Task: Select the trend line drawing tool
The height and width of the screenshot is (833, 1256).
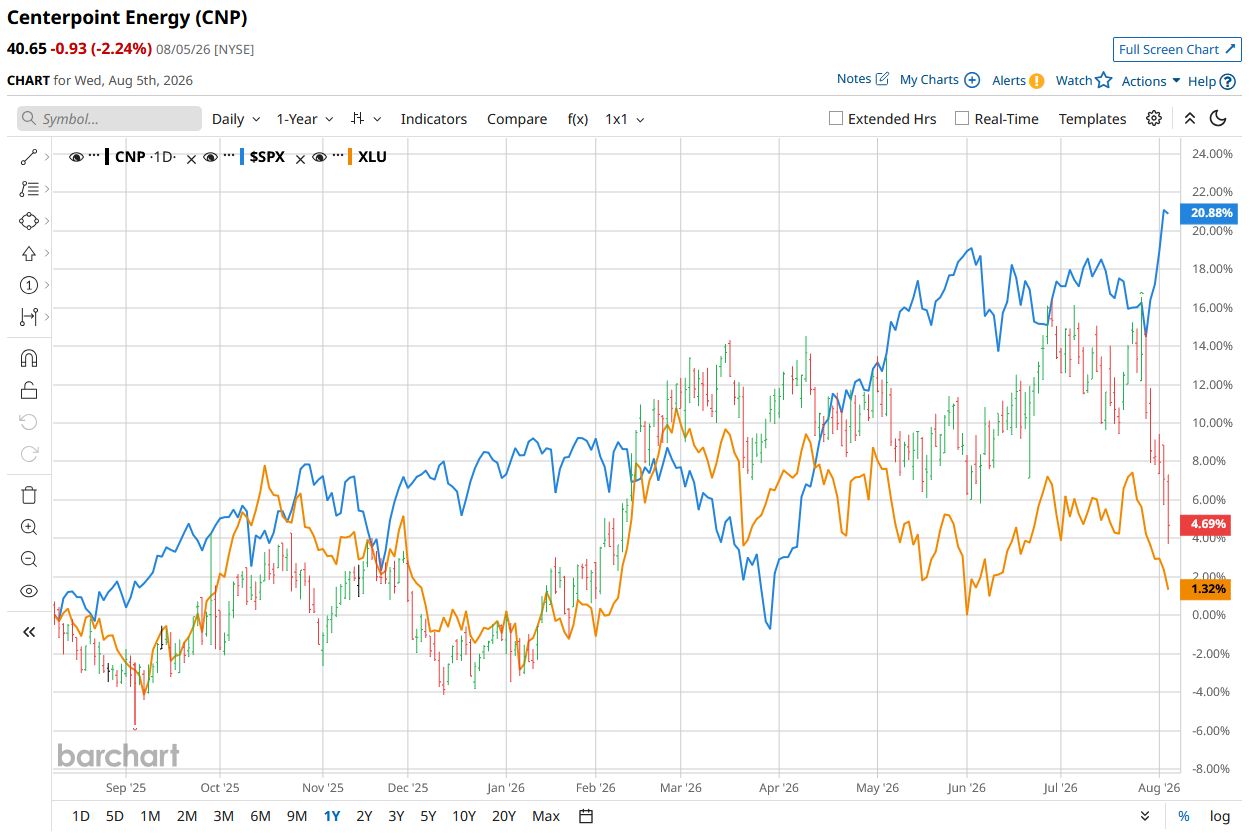Action: (28, 157)
